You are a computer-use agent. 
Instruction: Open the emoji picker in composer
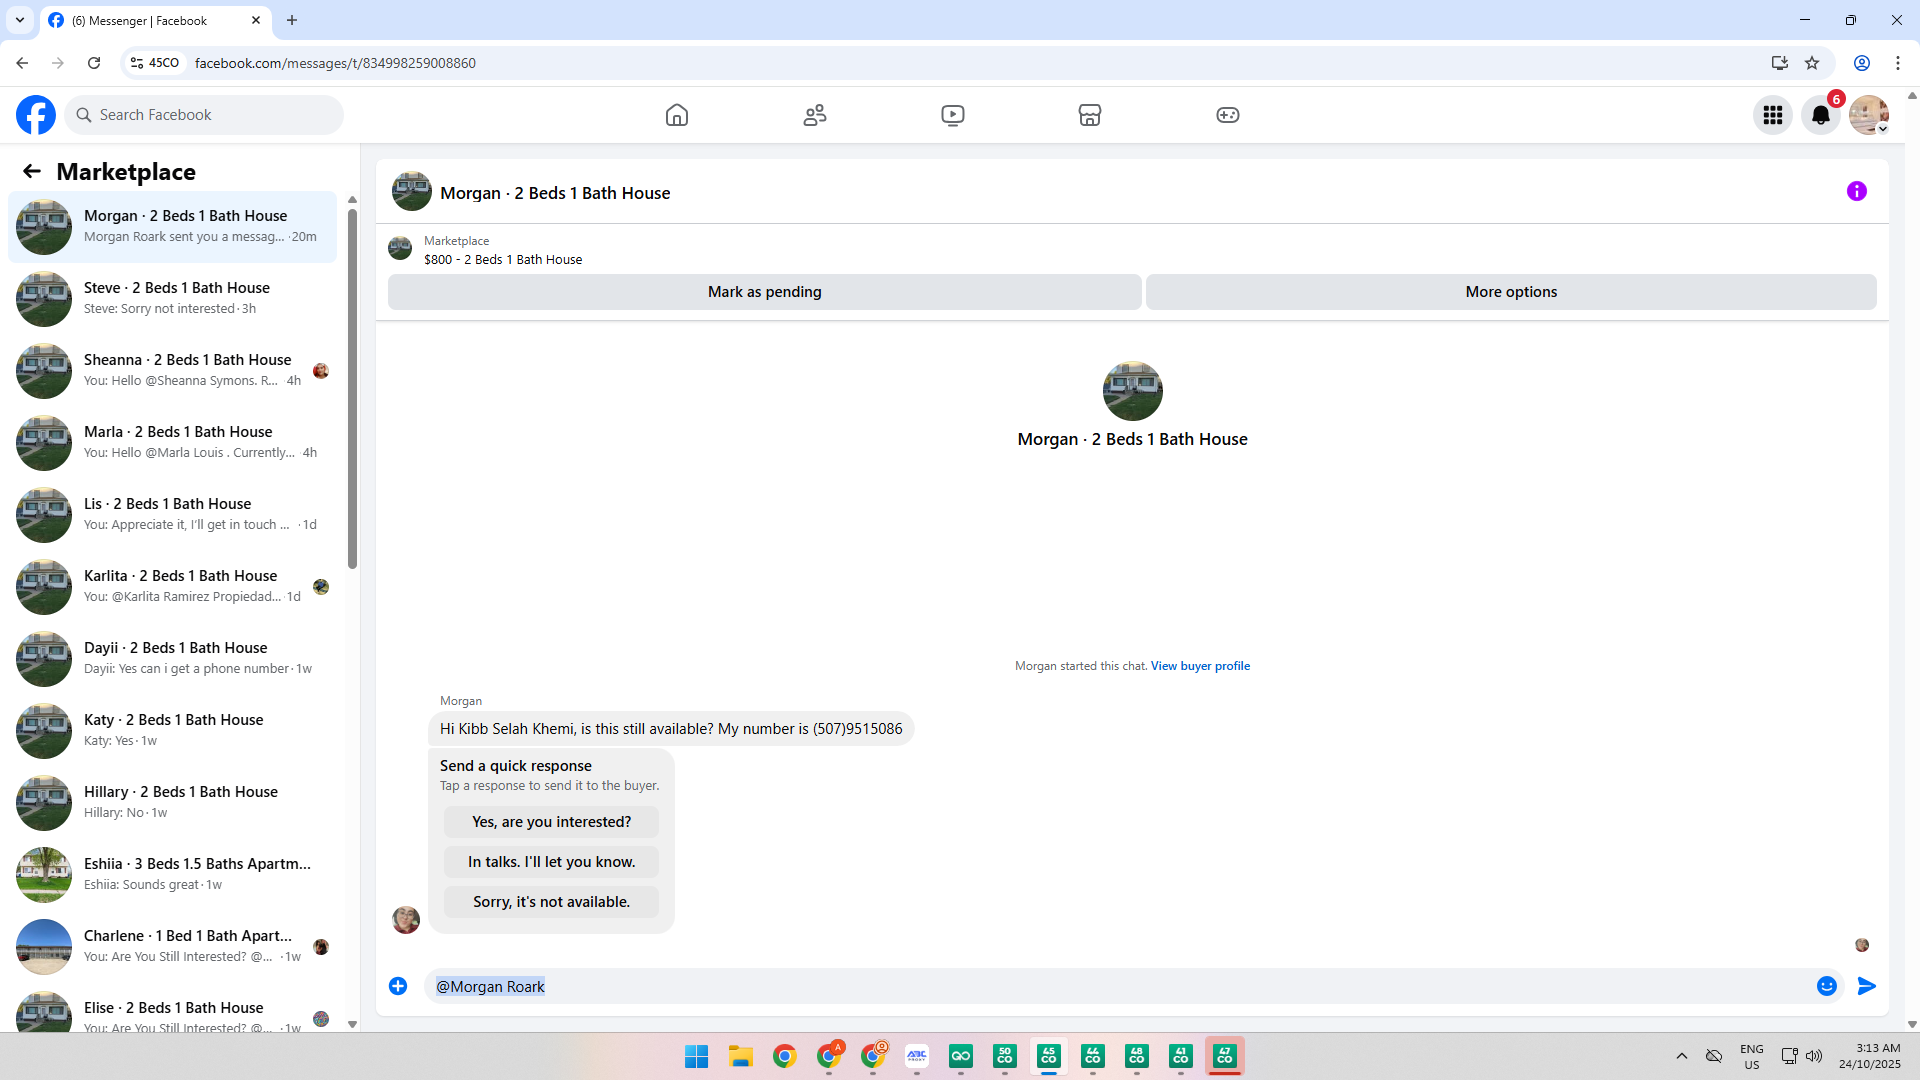click(x=1827, y=986)
